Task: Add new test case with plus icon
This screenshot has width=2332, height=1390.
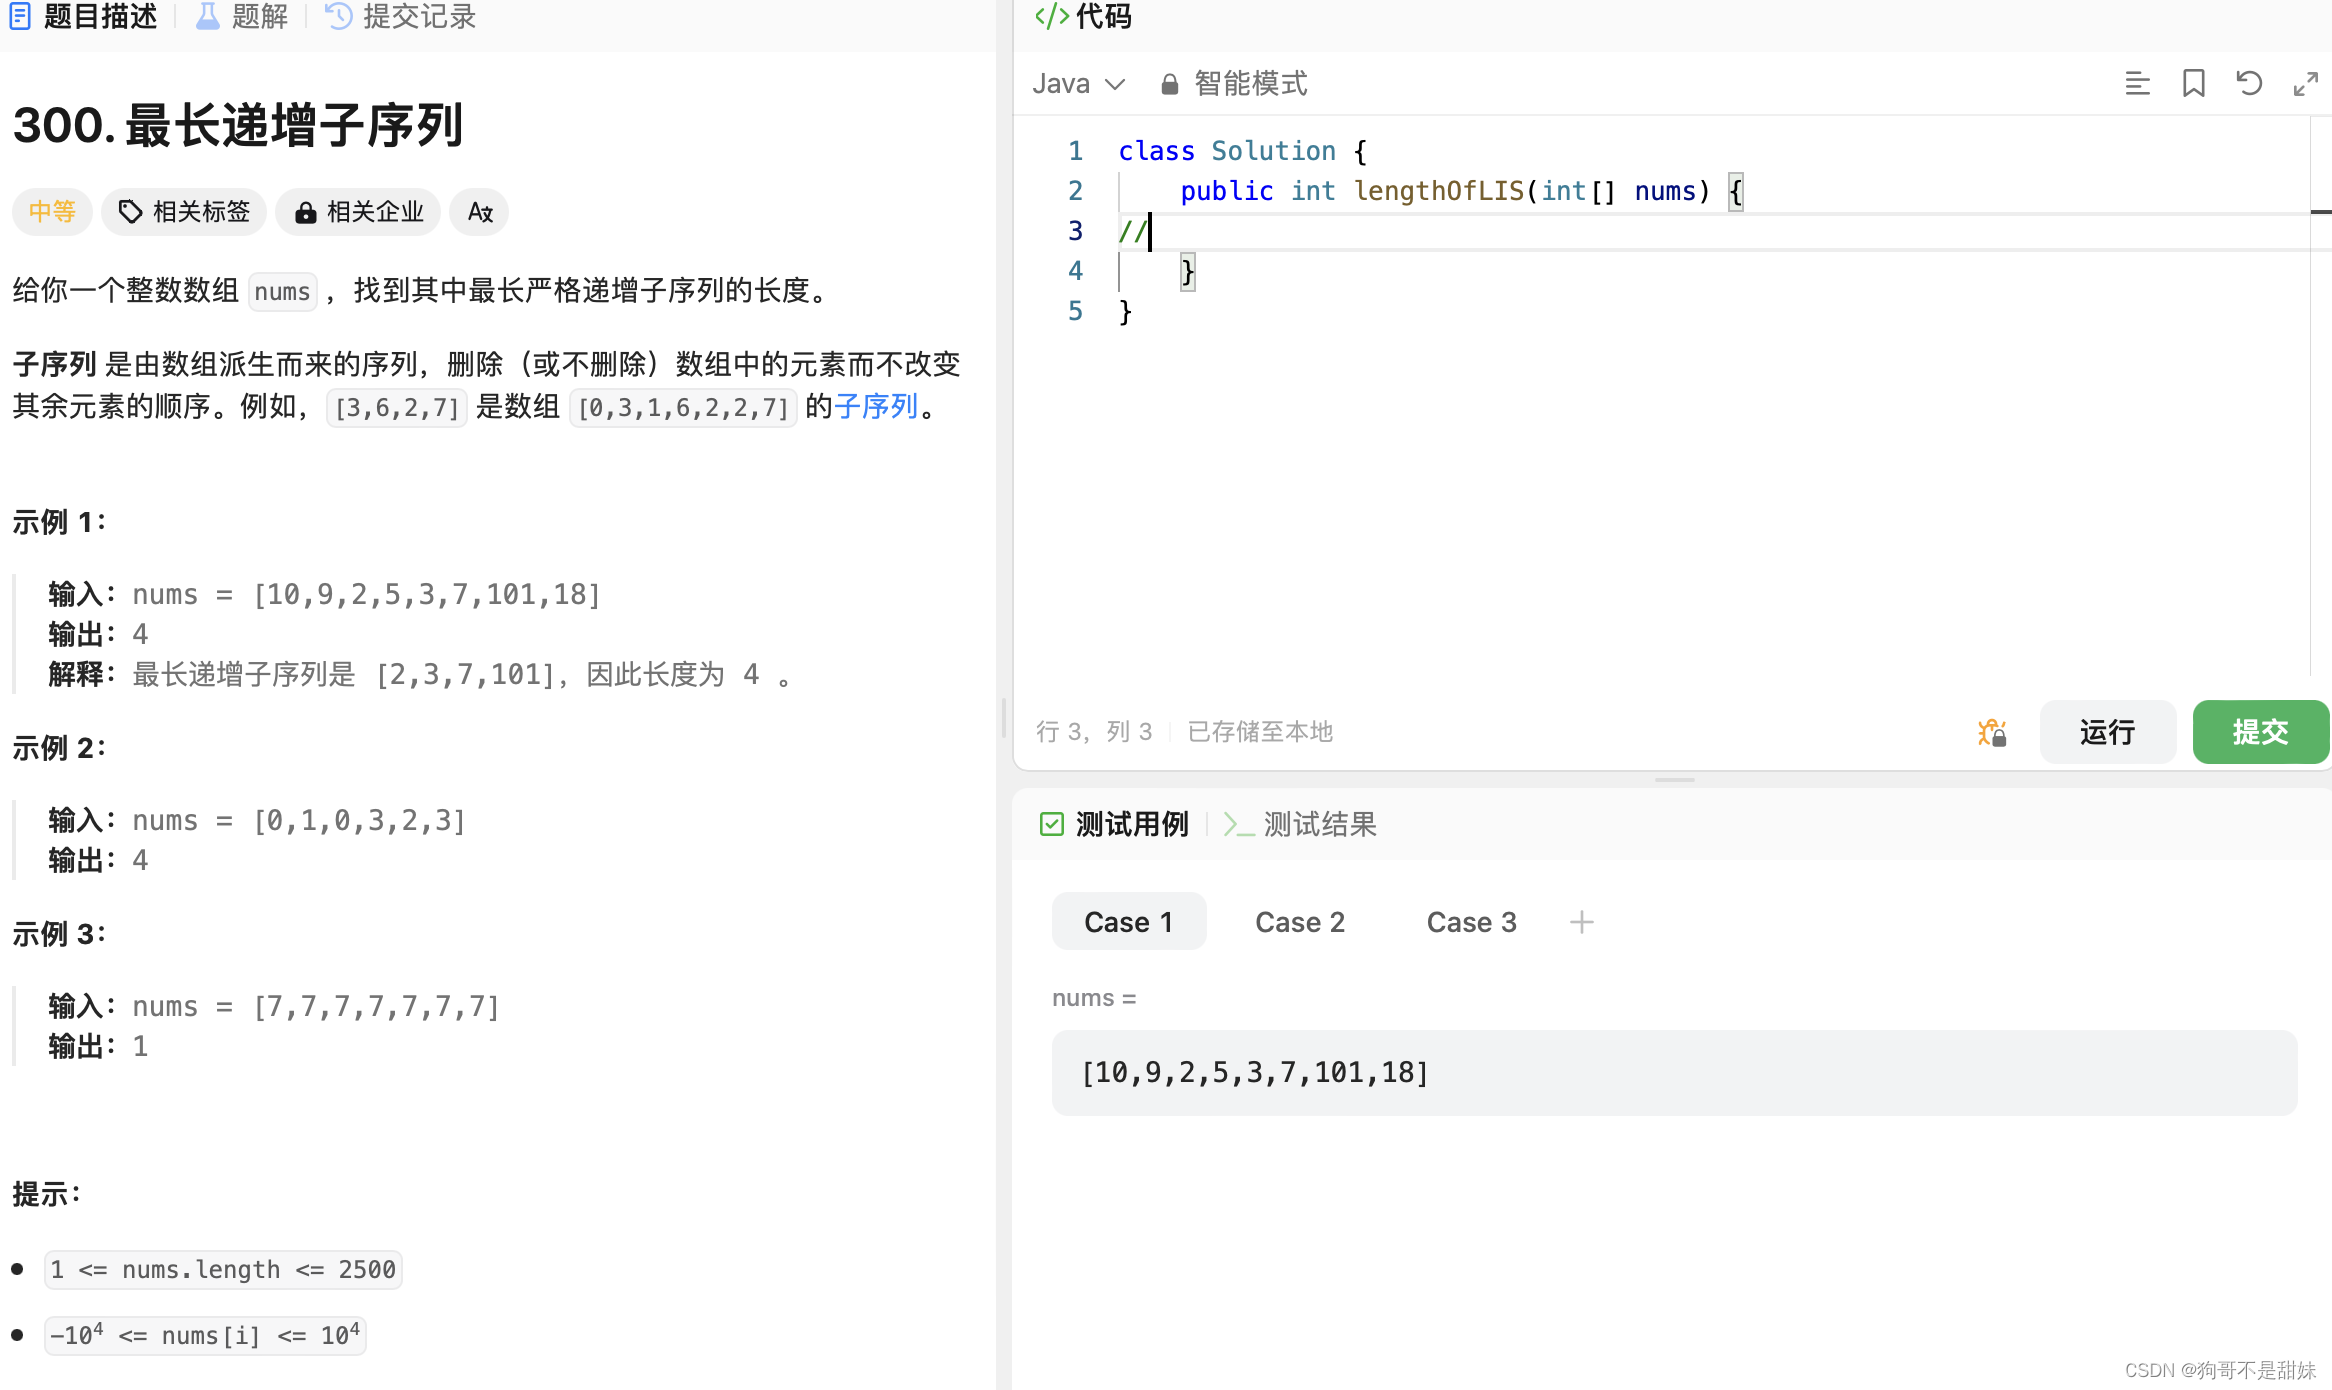Action: (1581, 922)
